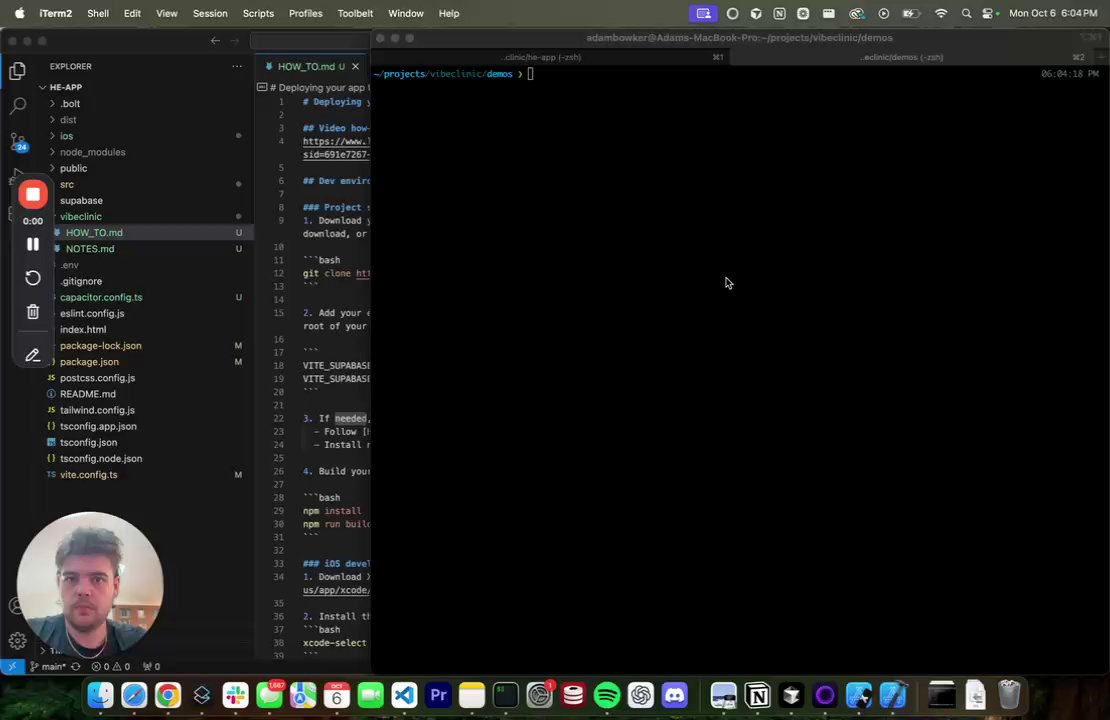This screenshot has height=720, width=1110.
Task: Open Explorer more actions ellipsis
Action: [236, 67]
